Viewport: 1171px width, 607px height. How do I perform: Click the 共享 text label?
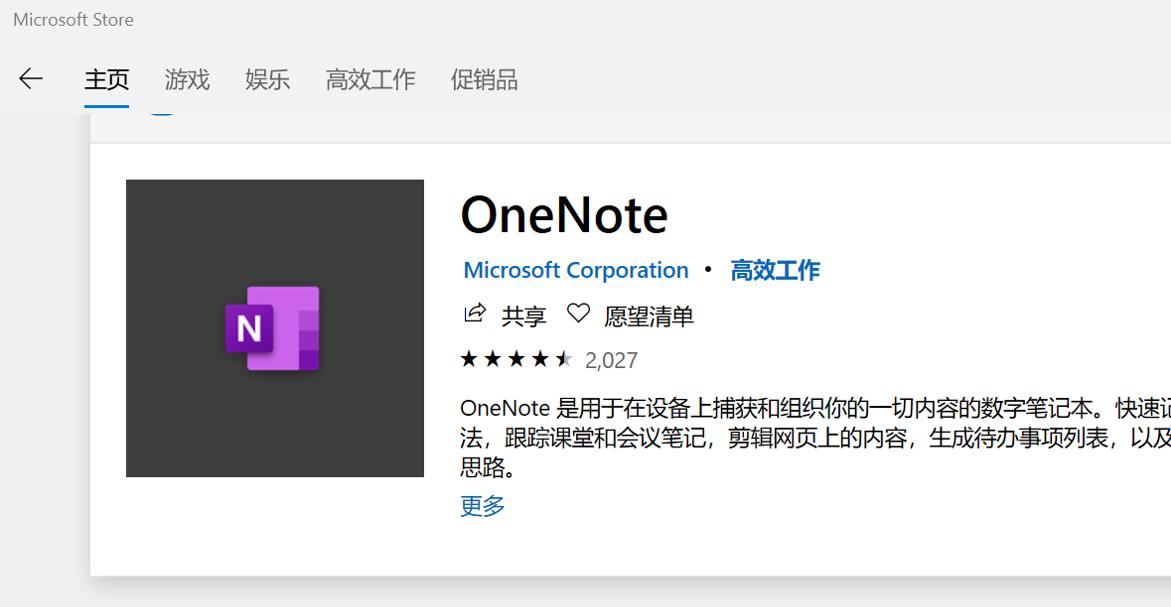coord(524,317)
